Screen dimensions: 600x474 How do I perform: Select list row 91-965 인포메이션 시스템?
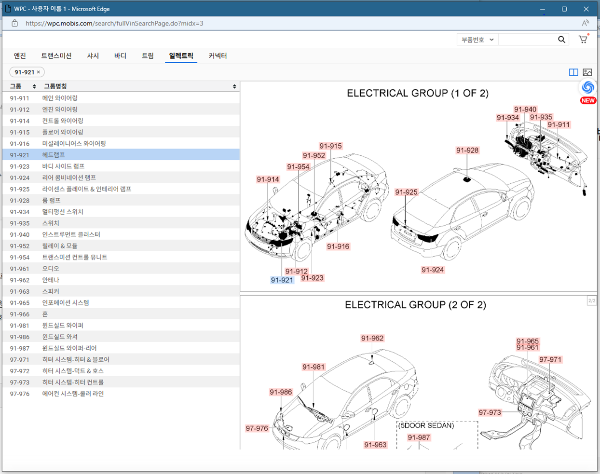tap(121, 303)
